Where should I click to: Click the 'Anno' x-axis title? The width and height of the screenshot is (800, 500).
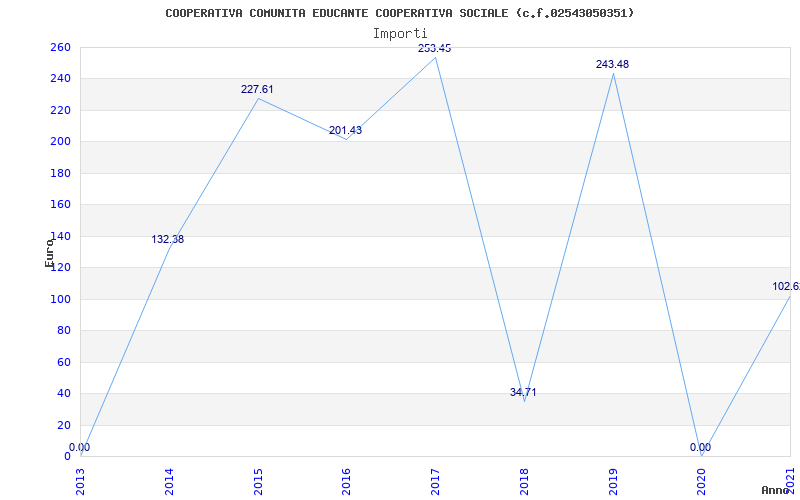[x=776, y=490]
